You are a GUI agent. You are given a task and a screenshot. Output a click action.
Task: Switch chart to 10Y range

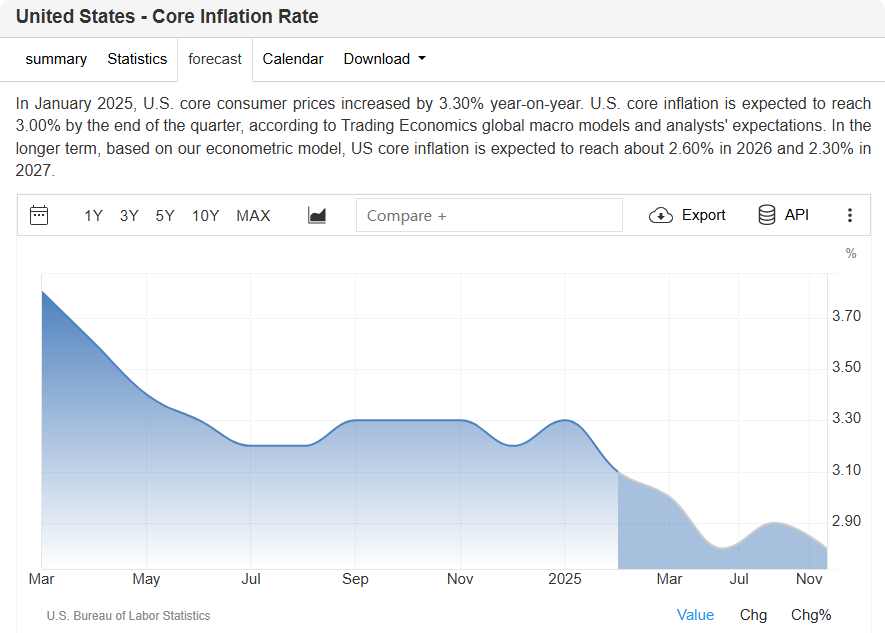[205, 215]
